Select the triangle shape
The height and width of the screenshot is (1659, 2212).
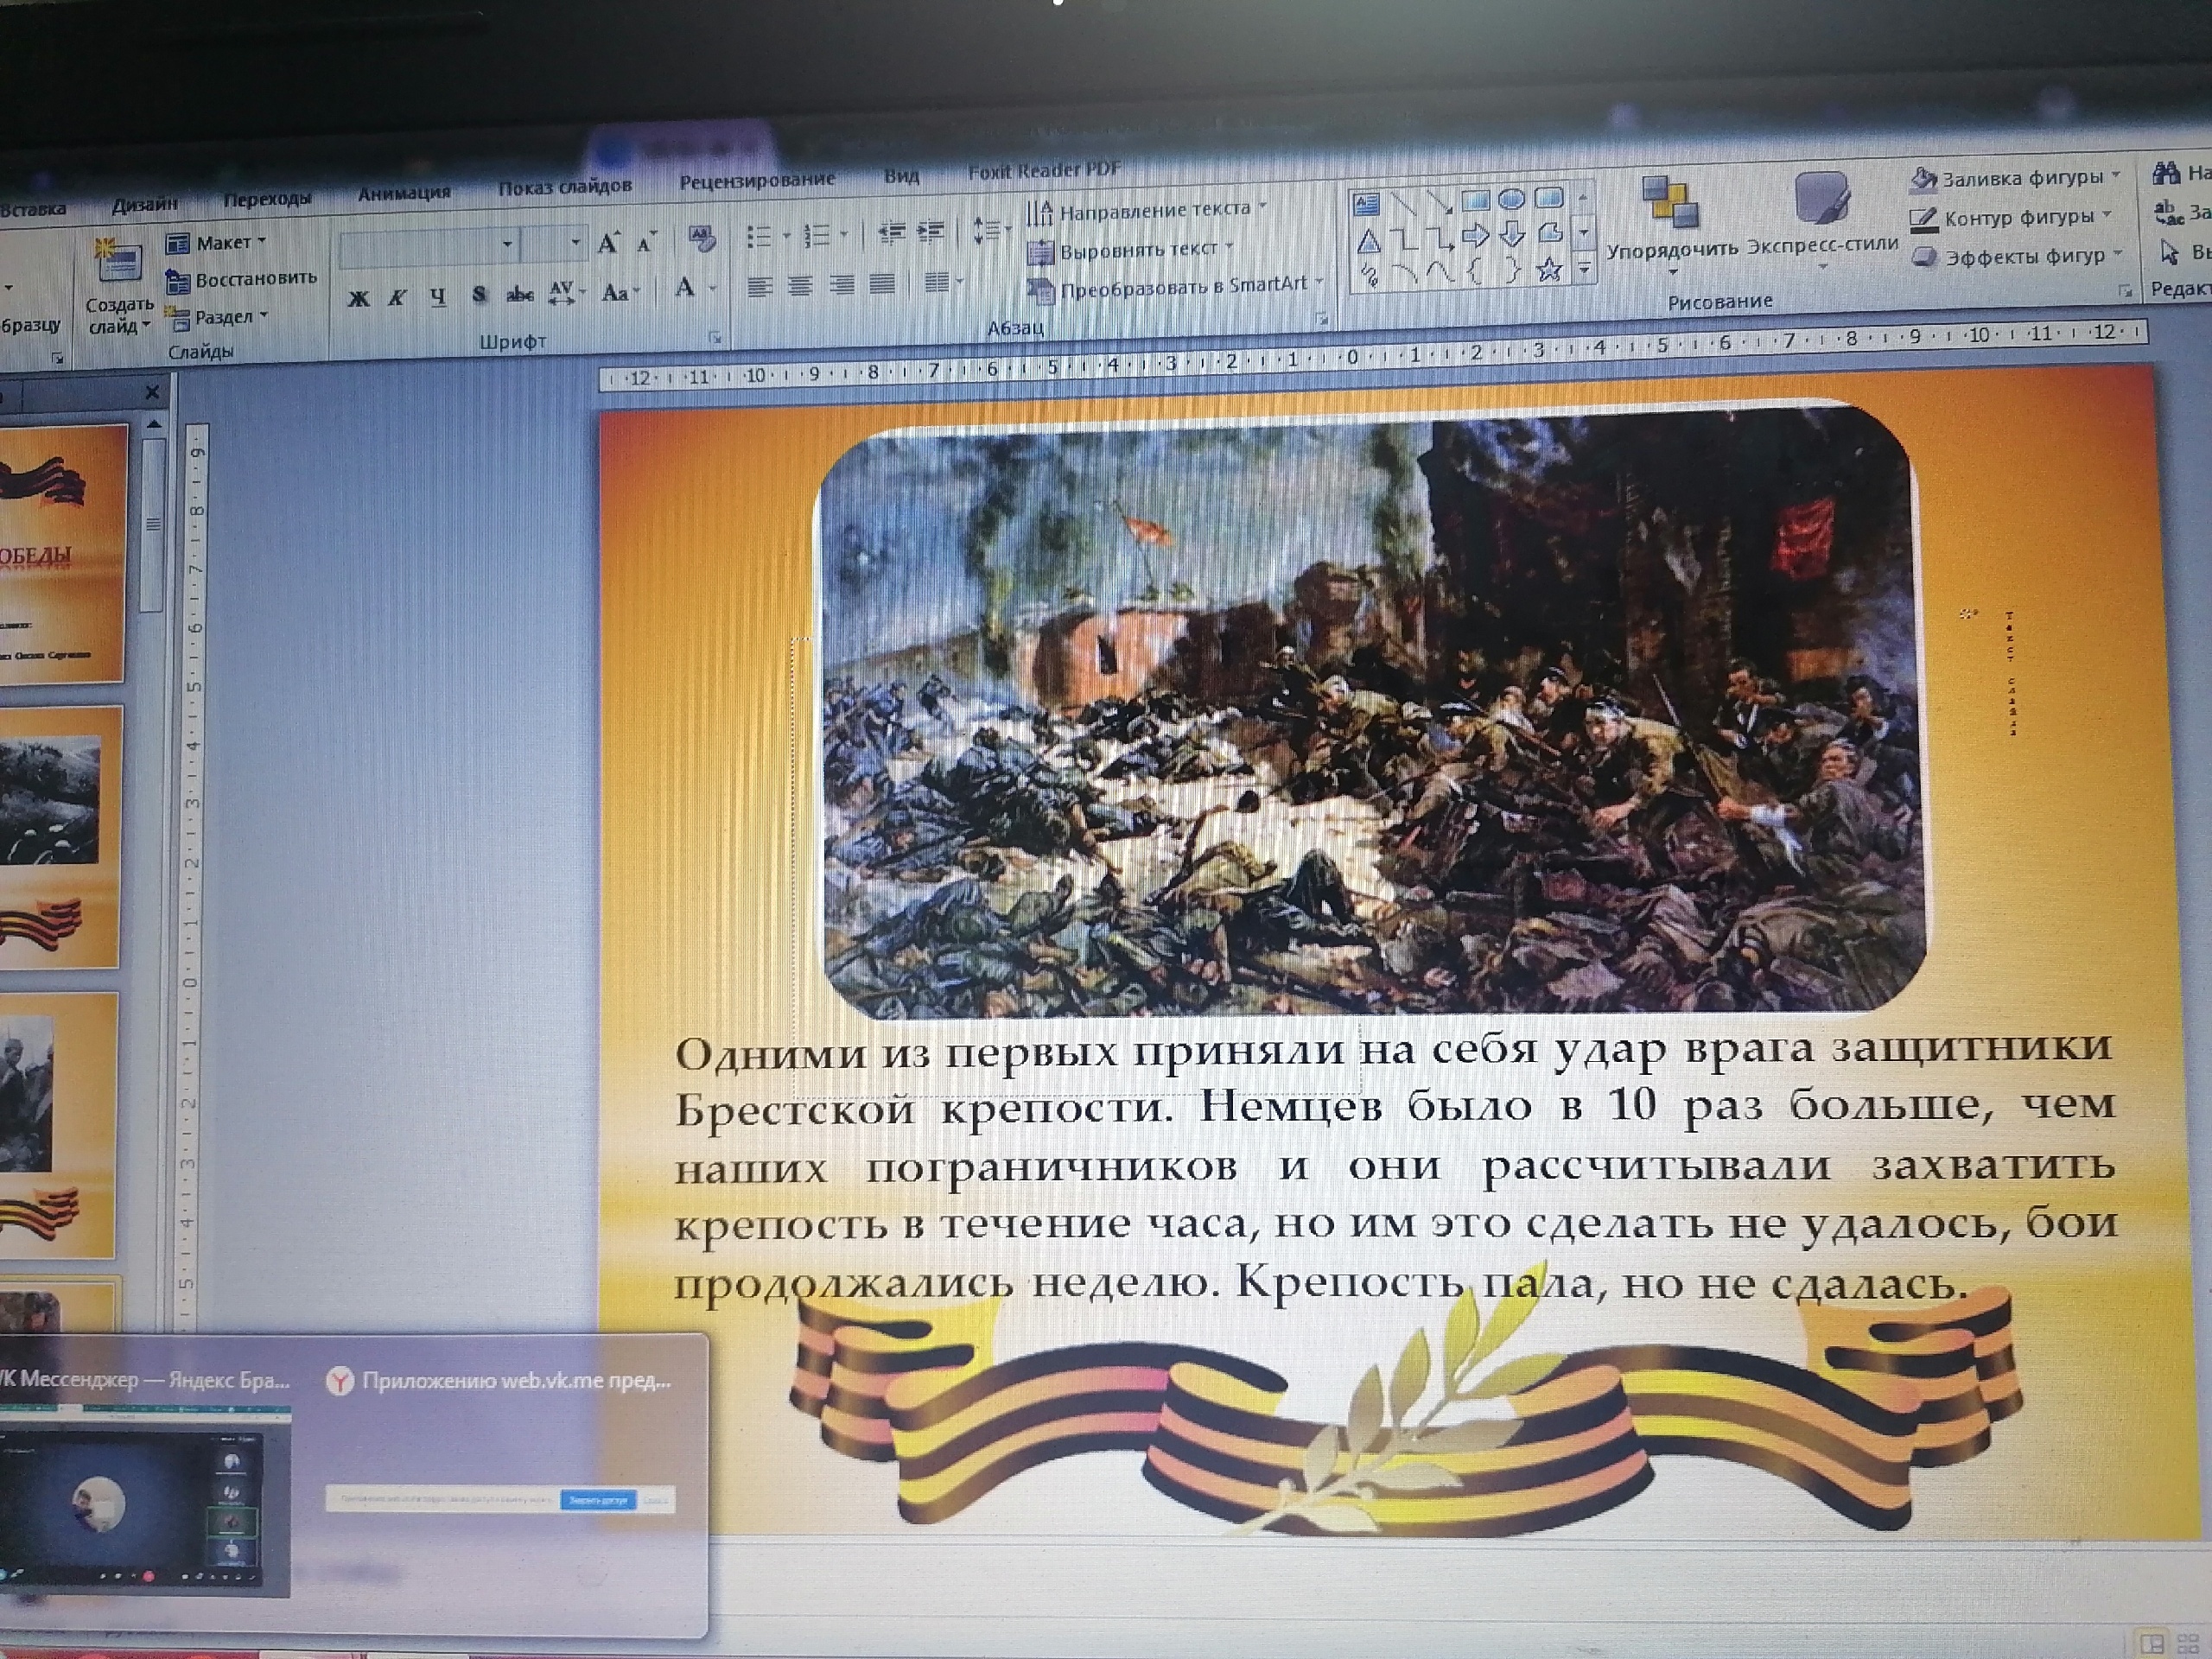1368,241
